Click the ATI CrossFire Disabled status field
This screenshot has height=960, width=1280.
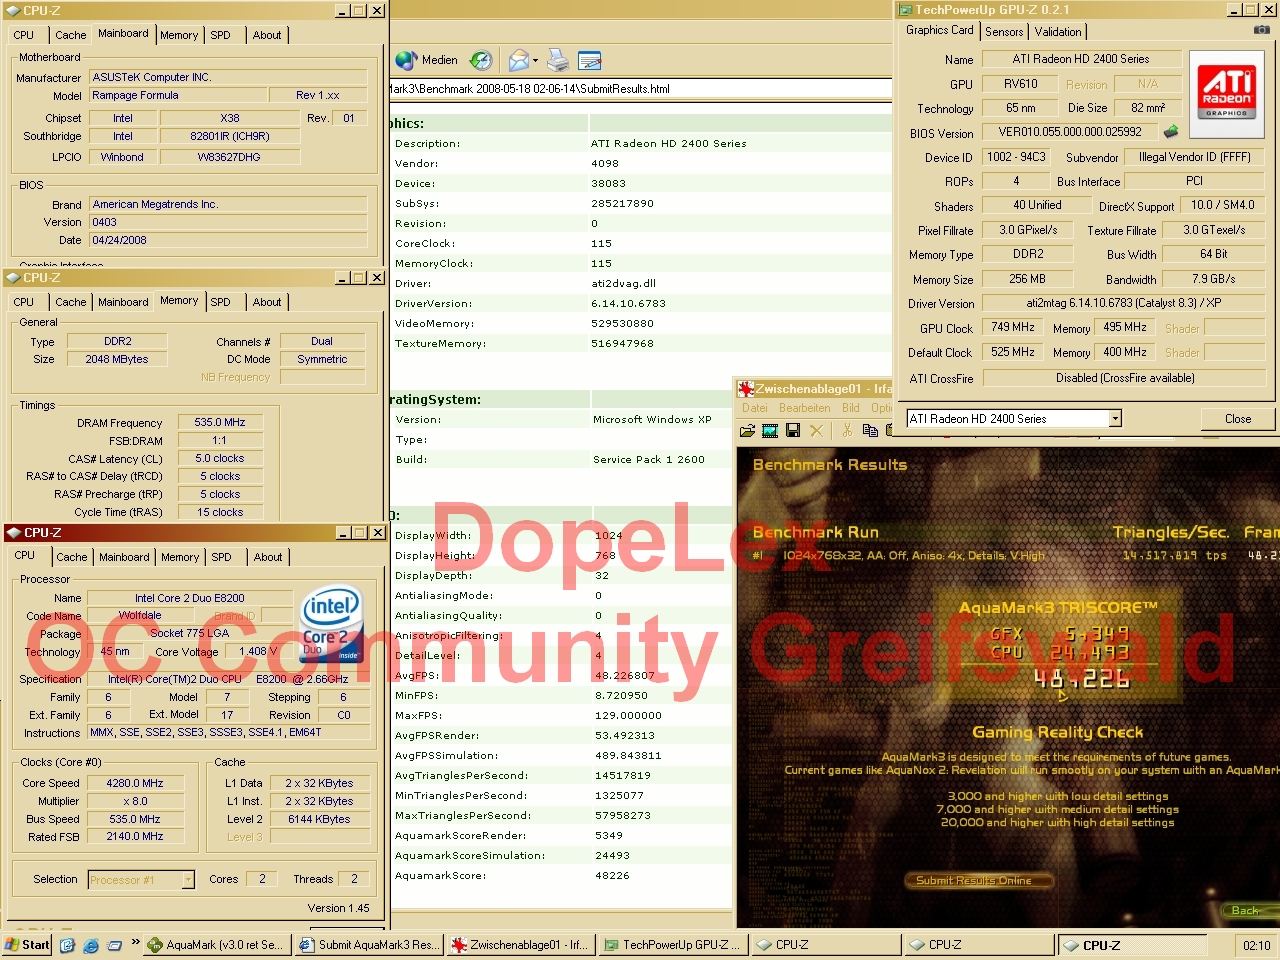(x=1125, y=378)
